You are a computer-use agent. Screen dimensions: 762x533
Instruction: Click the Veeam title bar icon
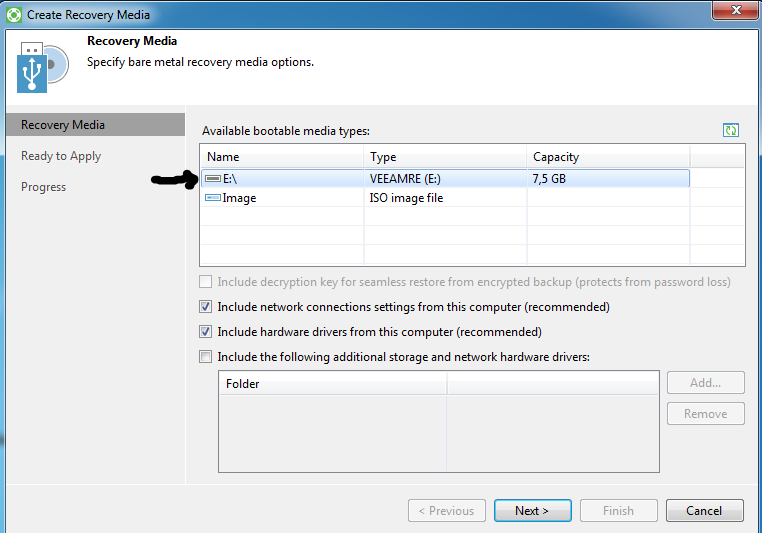coord(14,15)
